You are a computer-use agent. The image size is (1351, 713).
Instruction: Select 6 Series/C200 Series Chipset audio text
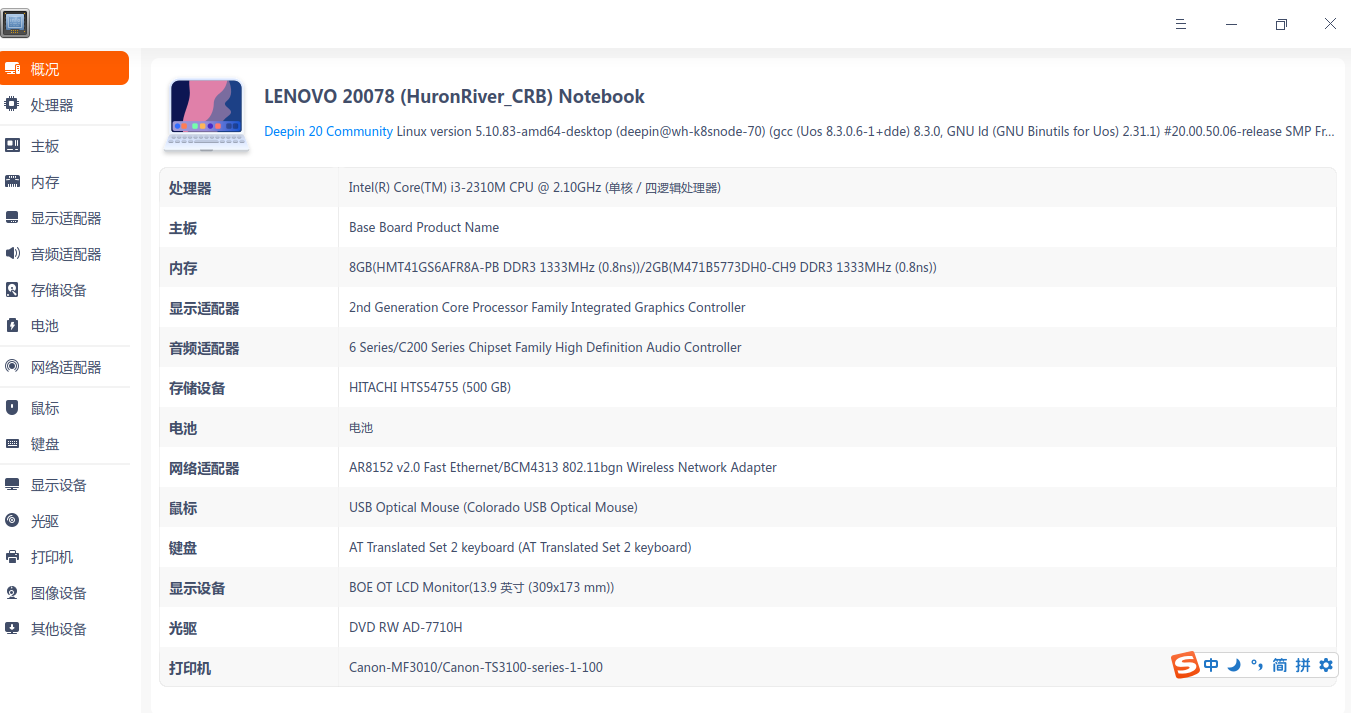click(x=545, y=347)
